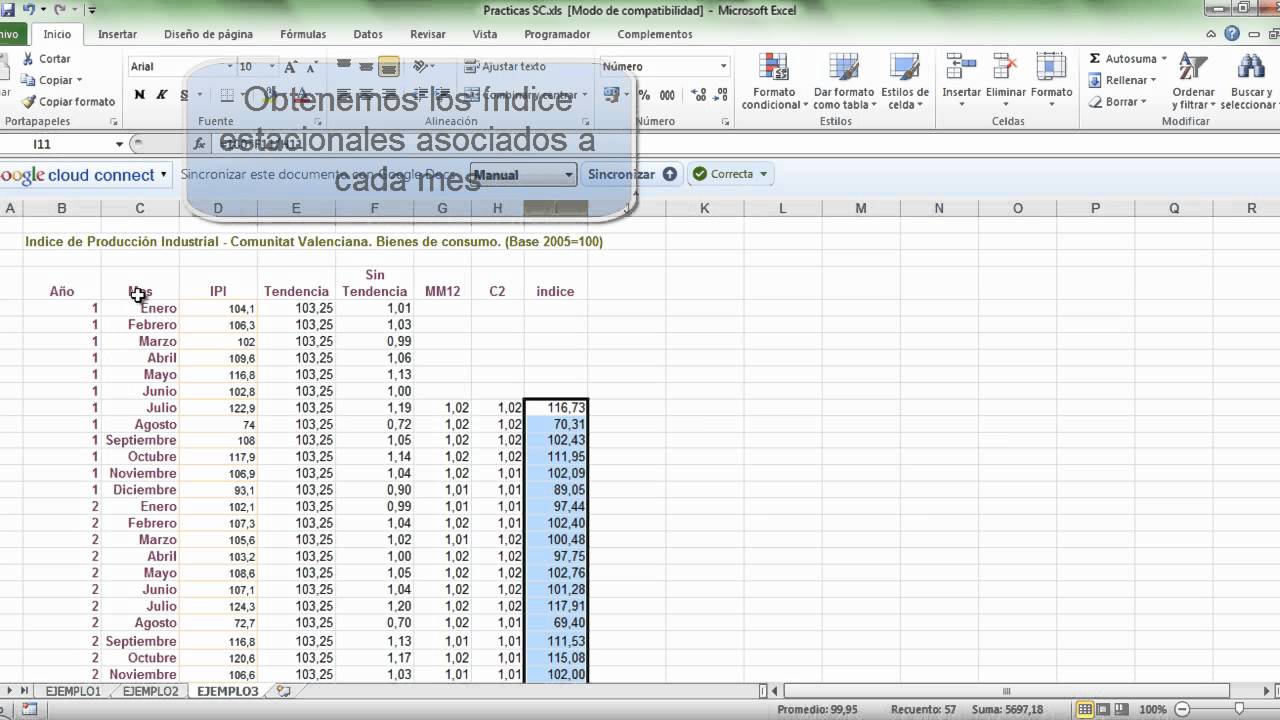Click the blue Help question mark icon
The width and height of the screenshot is (1280, 720).
(x=1232, y=34)
